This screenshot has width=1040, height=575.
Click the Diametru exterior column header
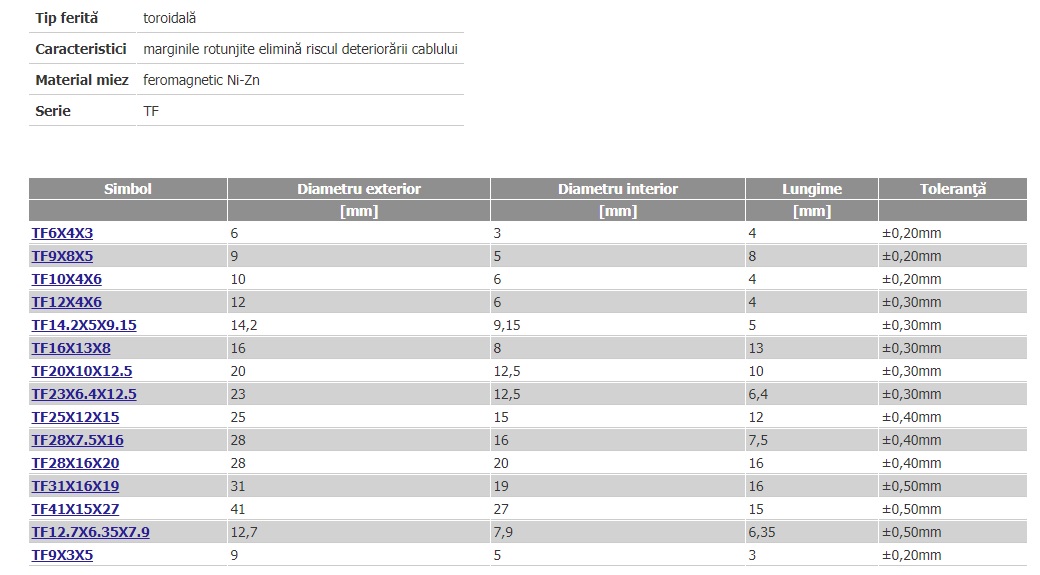pos(359,189)
